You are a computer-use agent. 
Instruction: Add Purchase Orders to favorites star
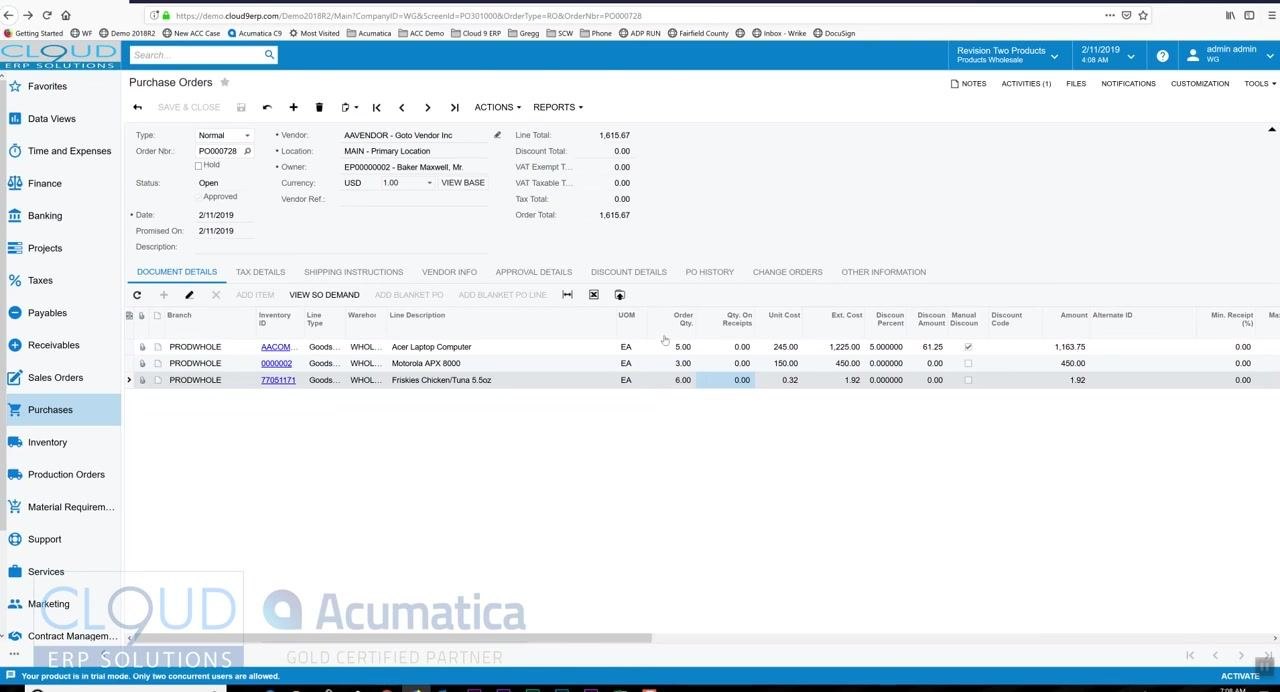point(225,82)
